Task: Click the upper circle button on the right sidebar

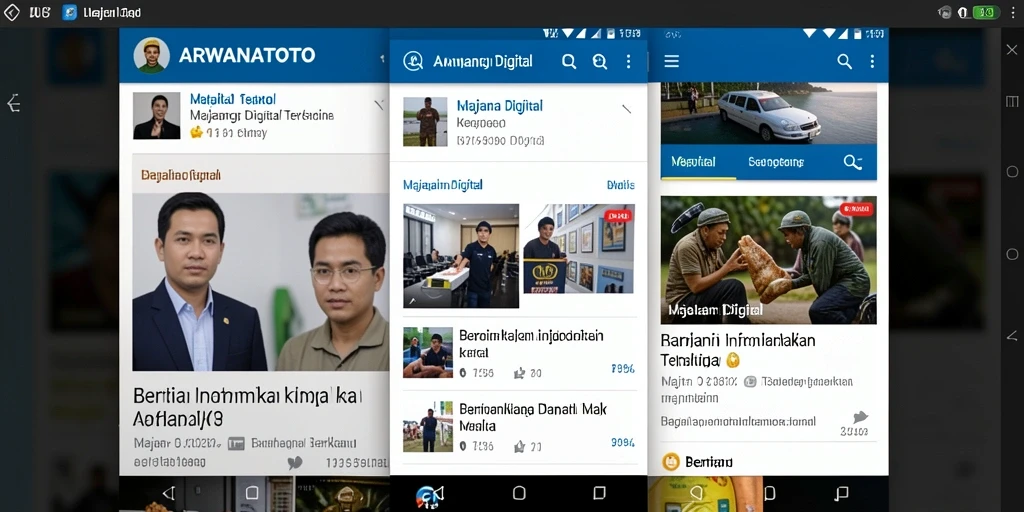Action: tap(1012, 172)
